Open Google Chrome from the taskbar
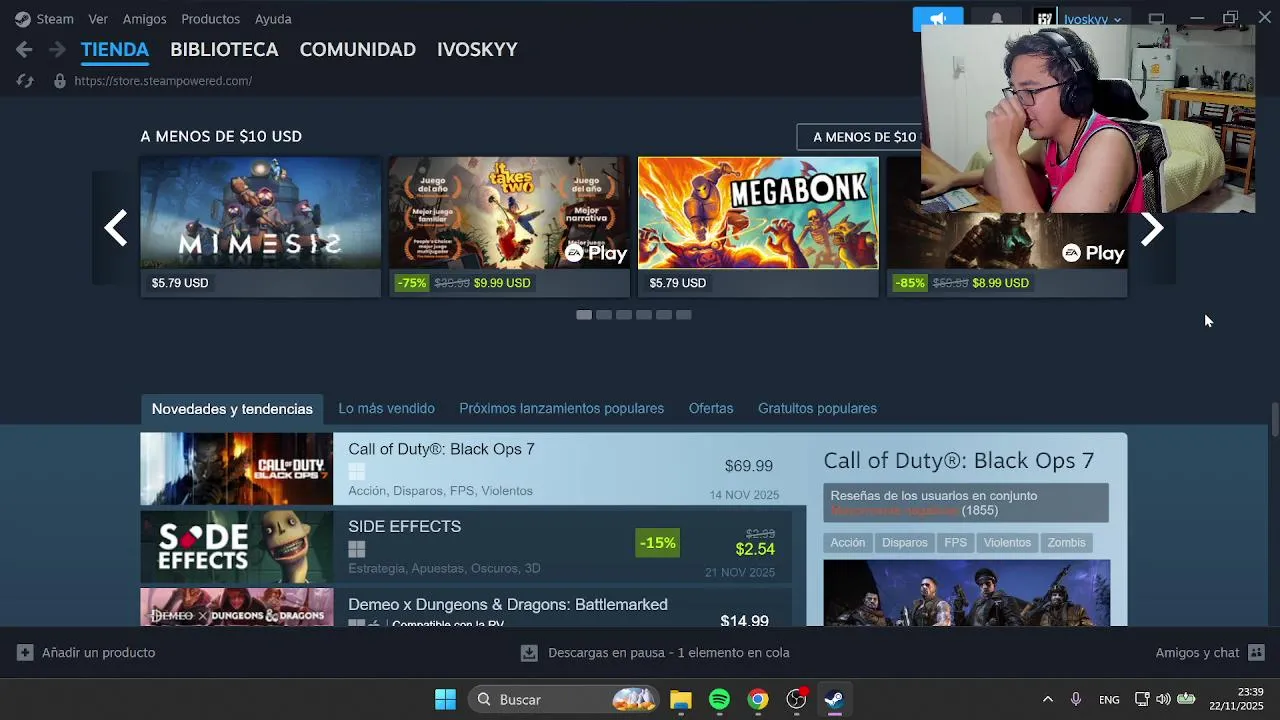 click(x=758, y=699)
